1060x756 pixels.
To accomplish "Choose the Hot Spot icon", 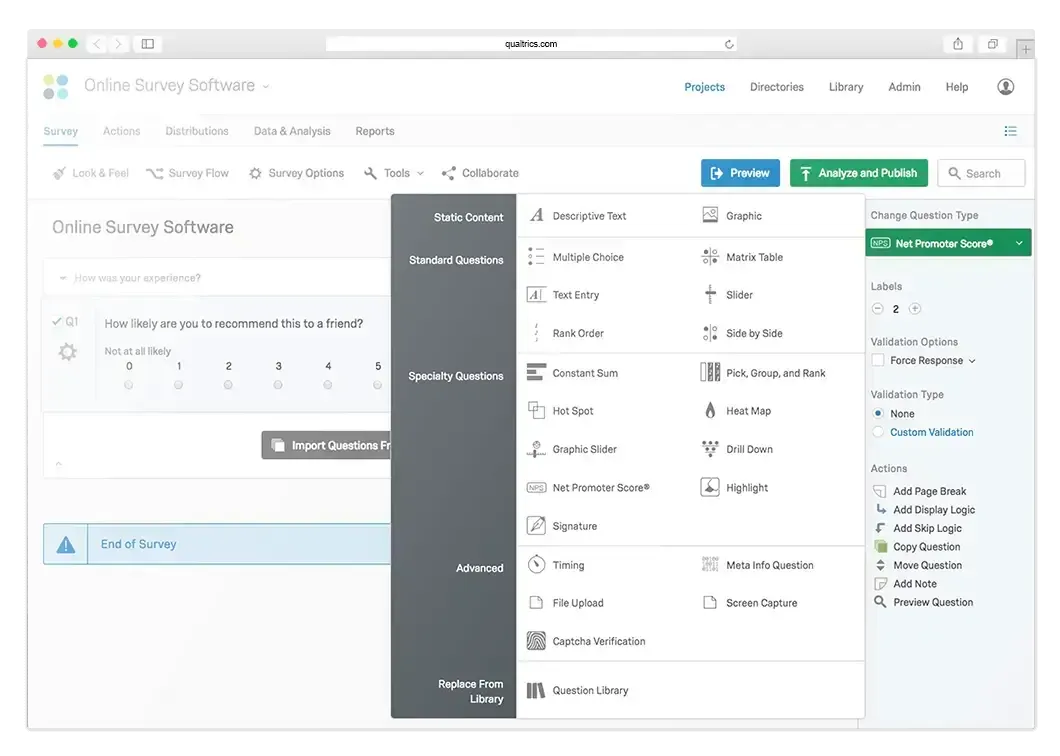I will pyautogui.click(x=536, y=410).
